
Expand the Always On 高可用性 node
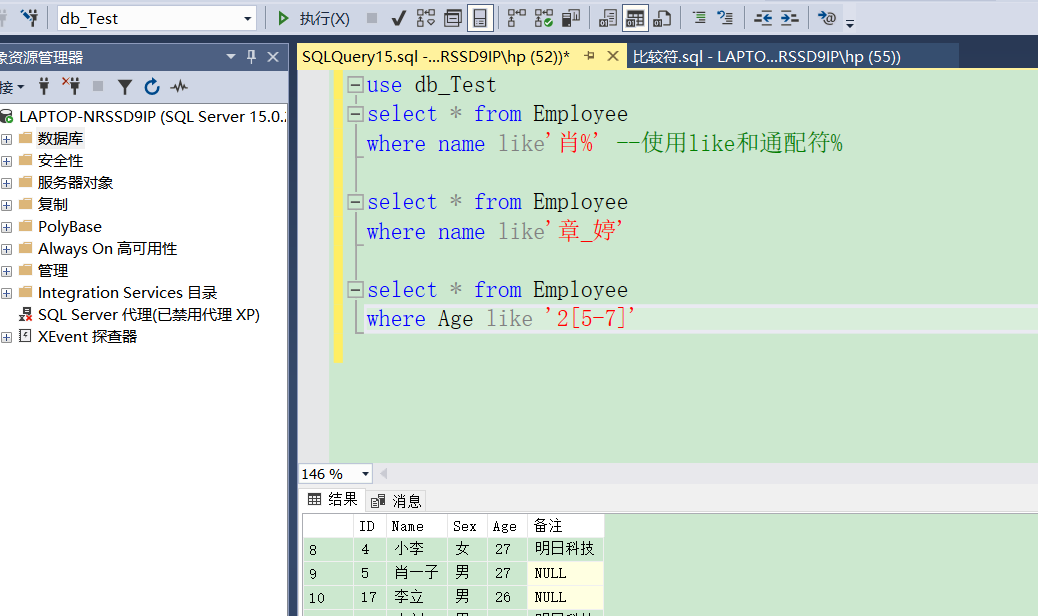(x=7, y=249)
